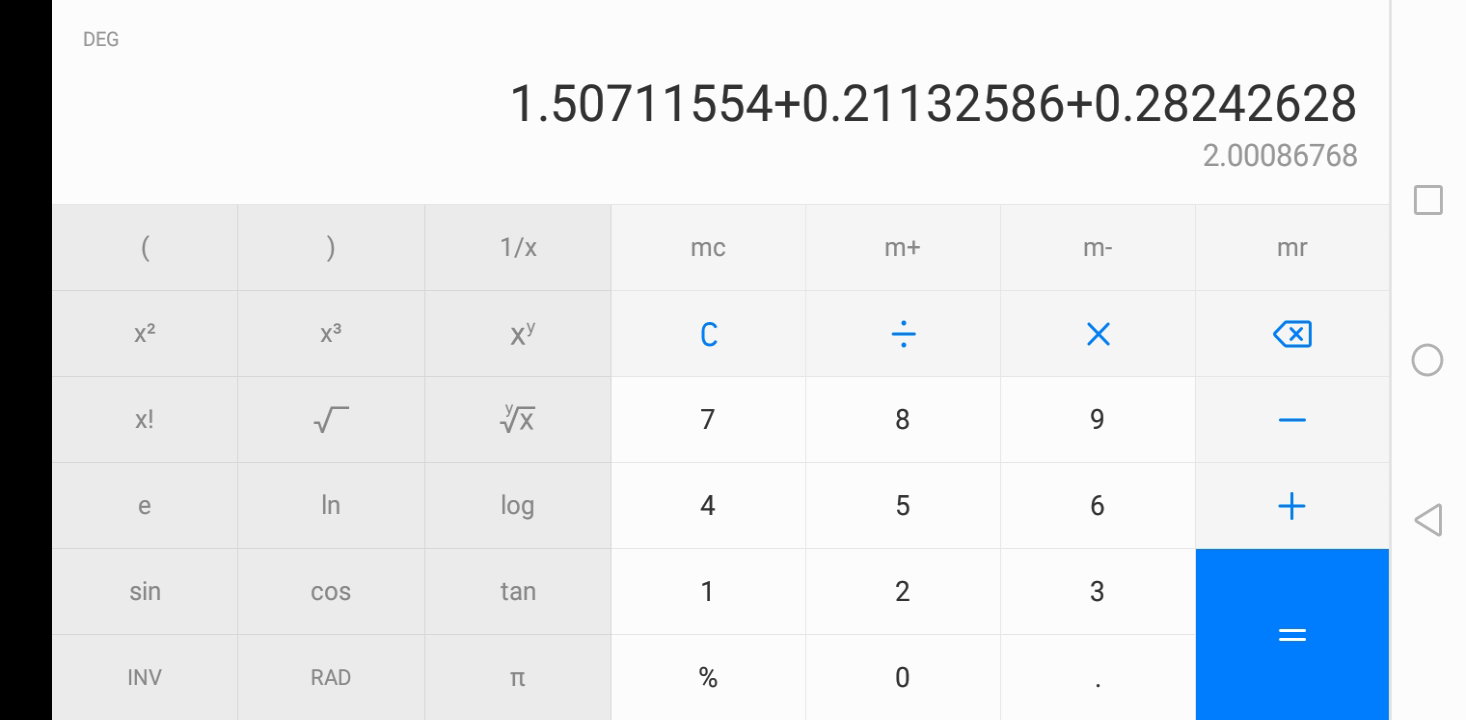
Task: Tap the backspace delete icon
Action: click(1292, 334)
